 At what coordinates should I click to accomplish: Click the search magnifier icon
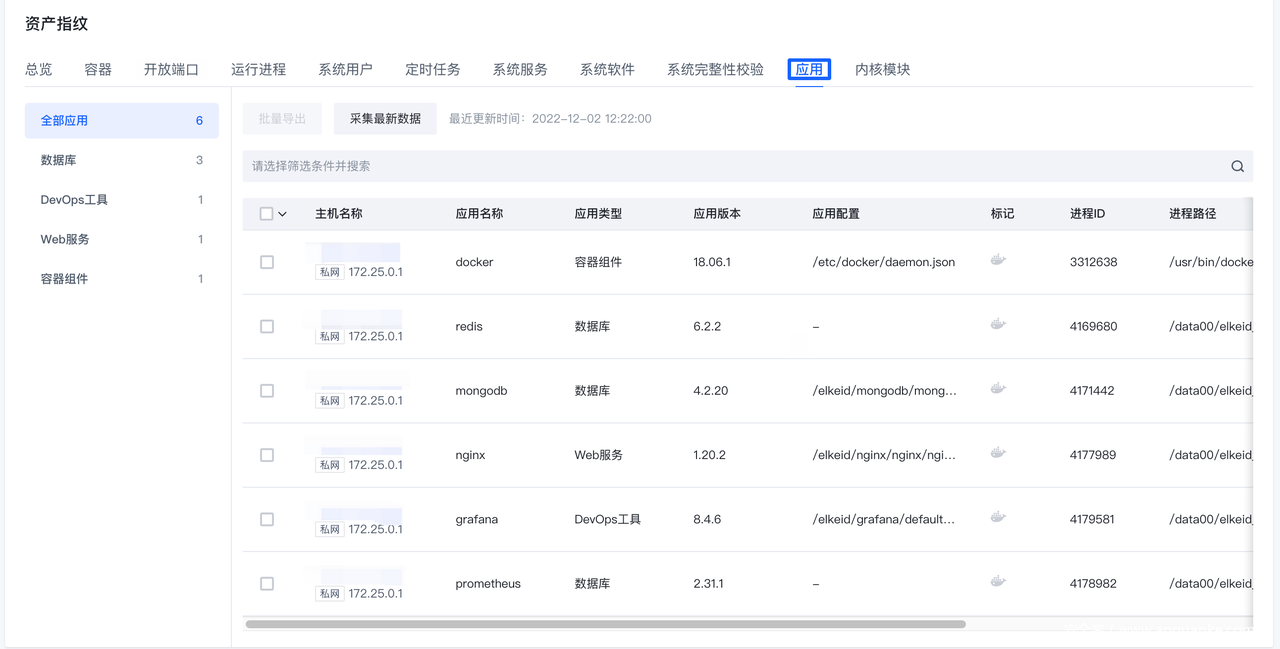[1237, 166]
